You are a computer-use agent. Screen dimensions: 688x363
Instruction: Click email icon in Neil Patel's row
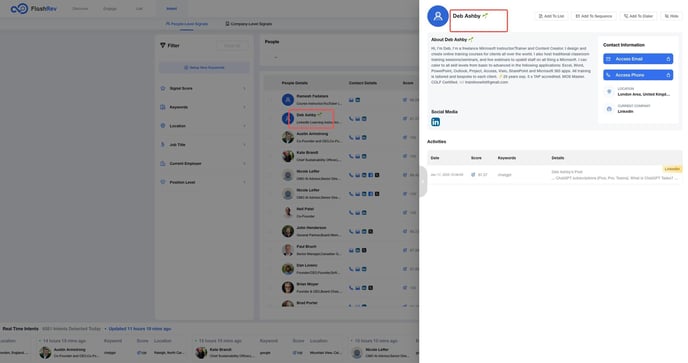[358, 213]
